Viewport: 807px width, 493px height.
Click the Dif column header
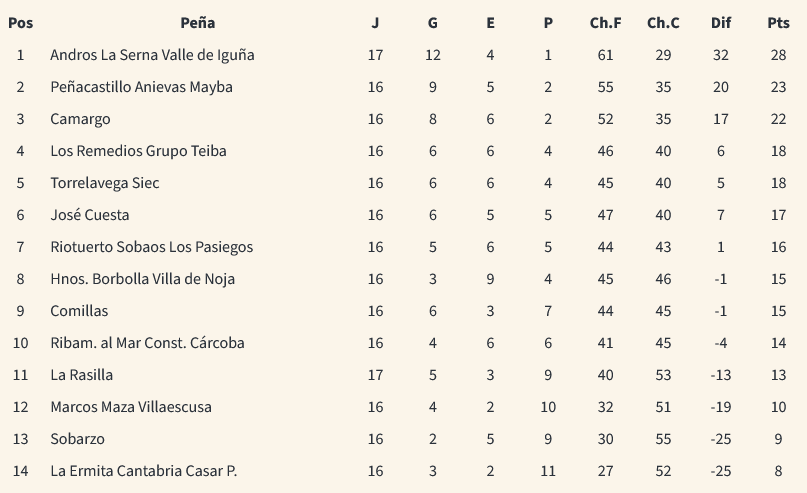tap(721, 23)
